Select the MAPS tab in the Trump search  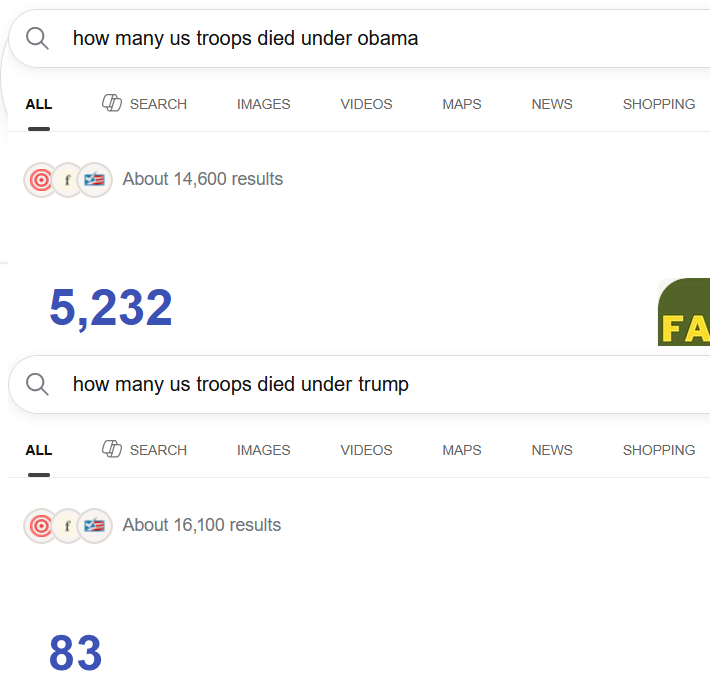click(x=462, y=450)
